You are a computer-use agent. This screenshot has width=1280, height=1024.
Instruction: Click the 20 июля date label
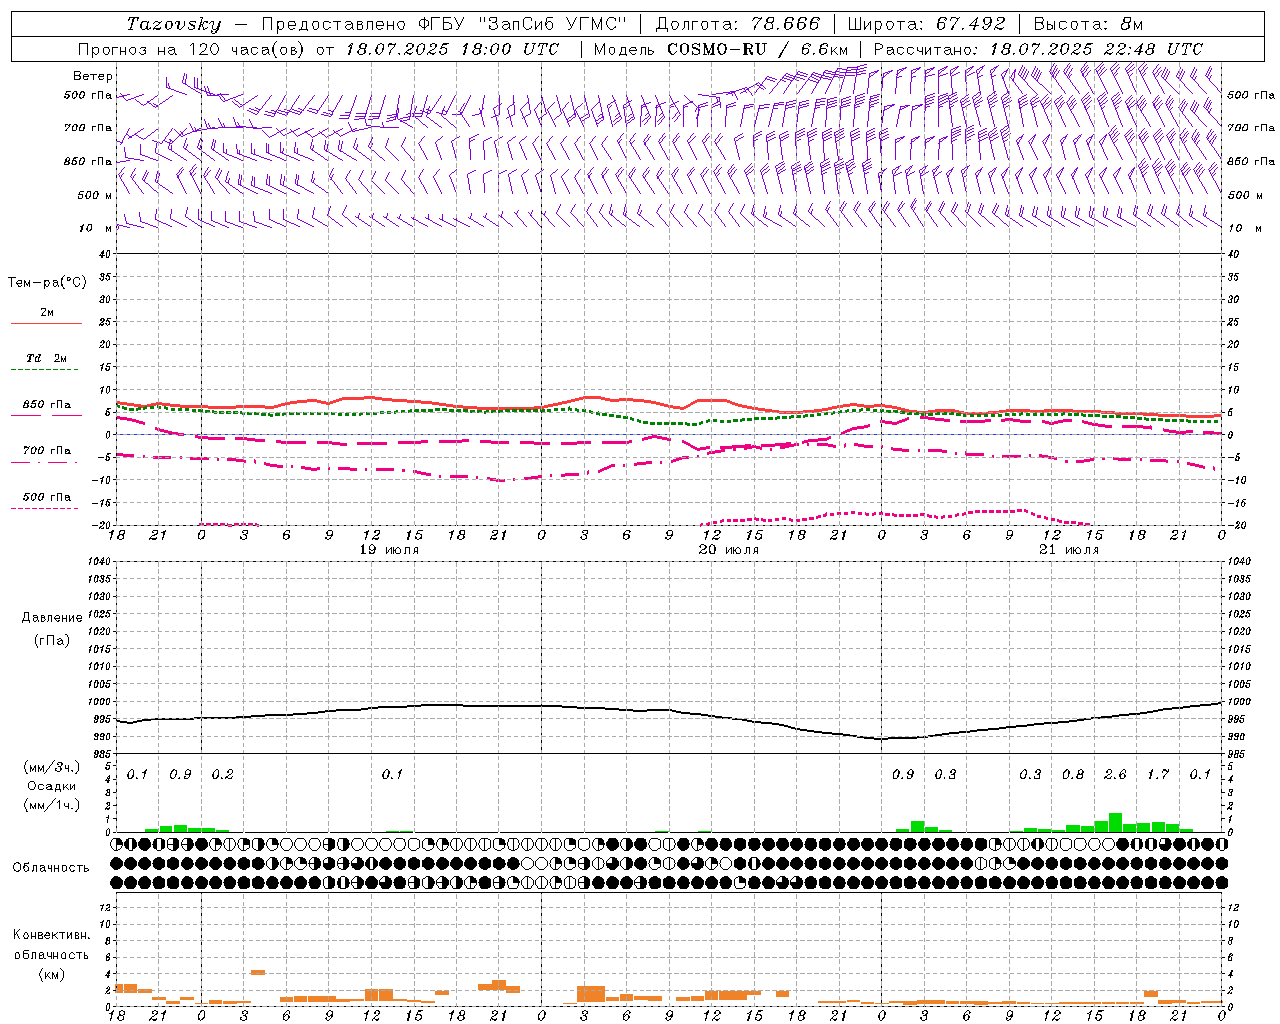coord(729,550)
